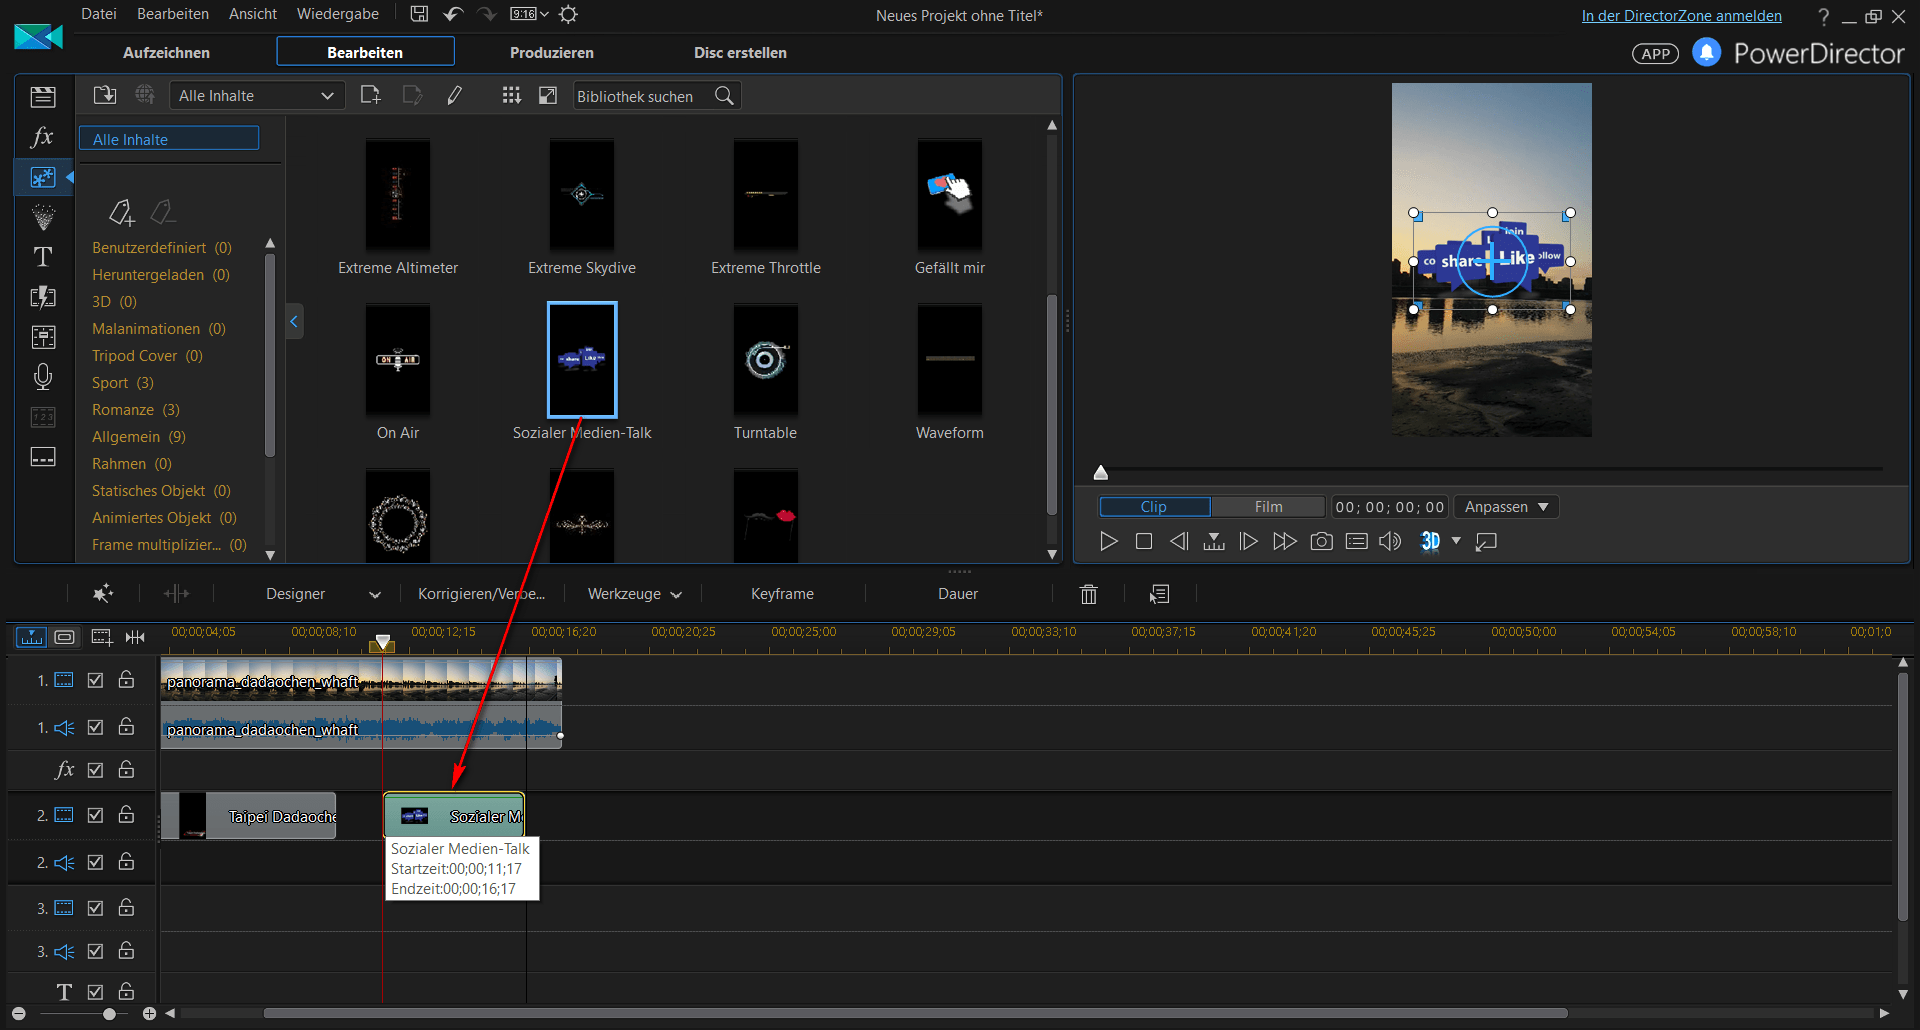Image resolution: width=1920 pixels, height=1030 pixels.
Task: Open the Alle Inhalte dropdown
Action: (257, 96)
